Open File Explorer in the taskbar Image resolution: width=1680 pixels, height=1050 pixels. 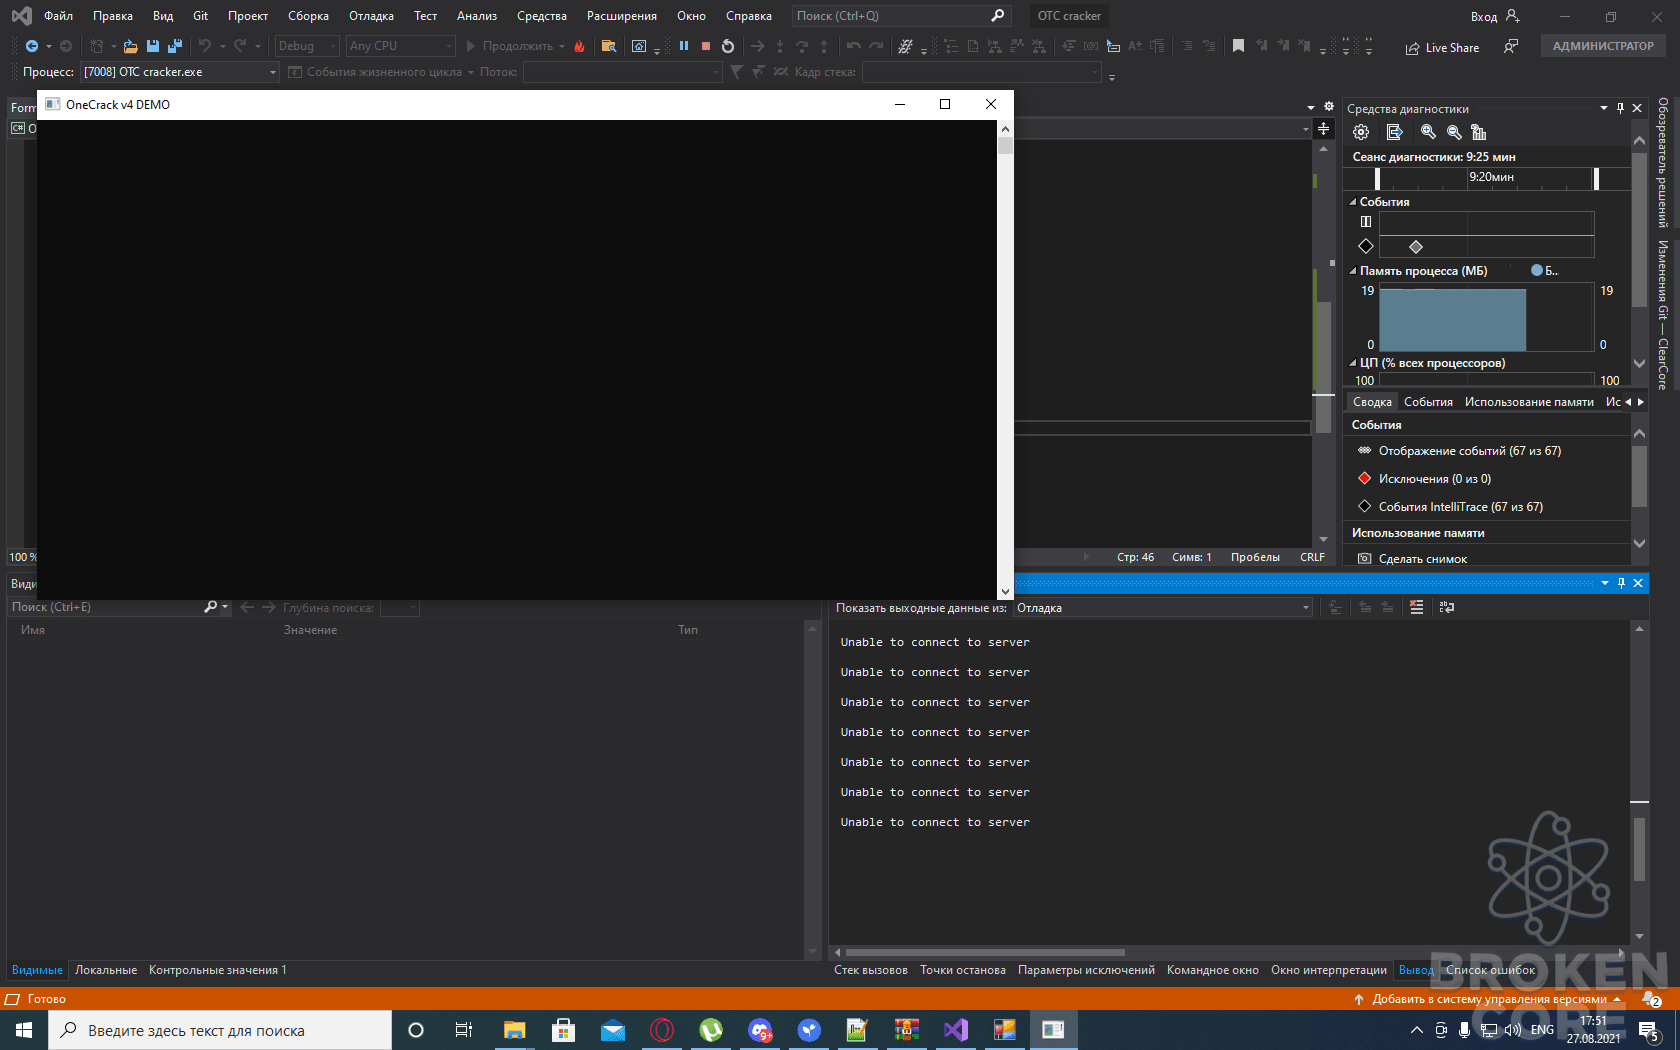coord(514,1030)
